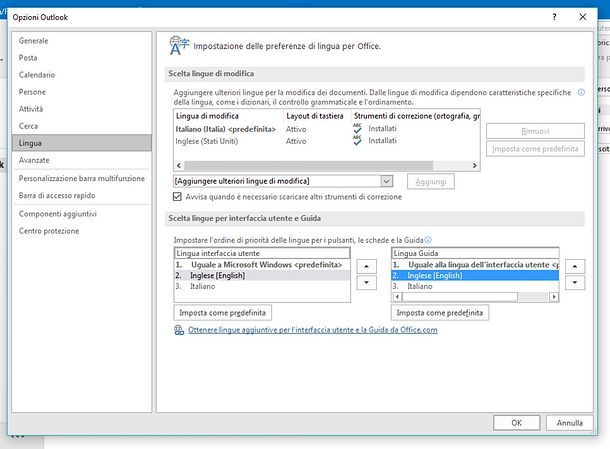Click the Rimuovi button
This screenshot has width=610, height=449.
pyautogui.click(x=535, y=131)
